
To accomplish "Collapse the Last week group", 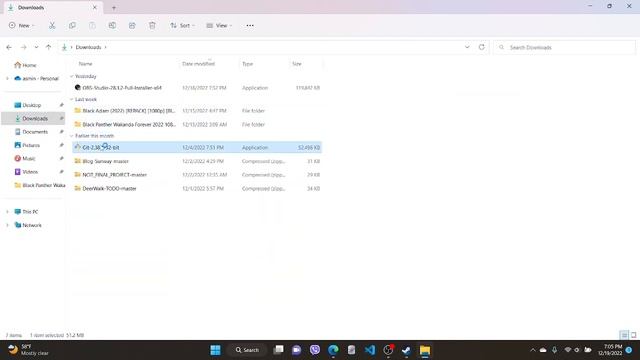I will 72,99.
